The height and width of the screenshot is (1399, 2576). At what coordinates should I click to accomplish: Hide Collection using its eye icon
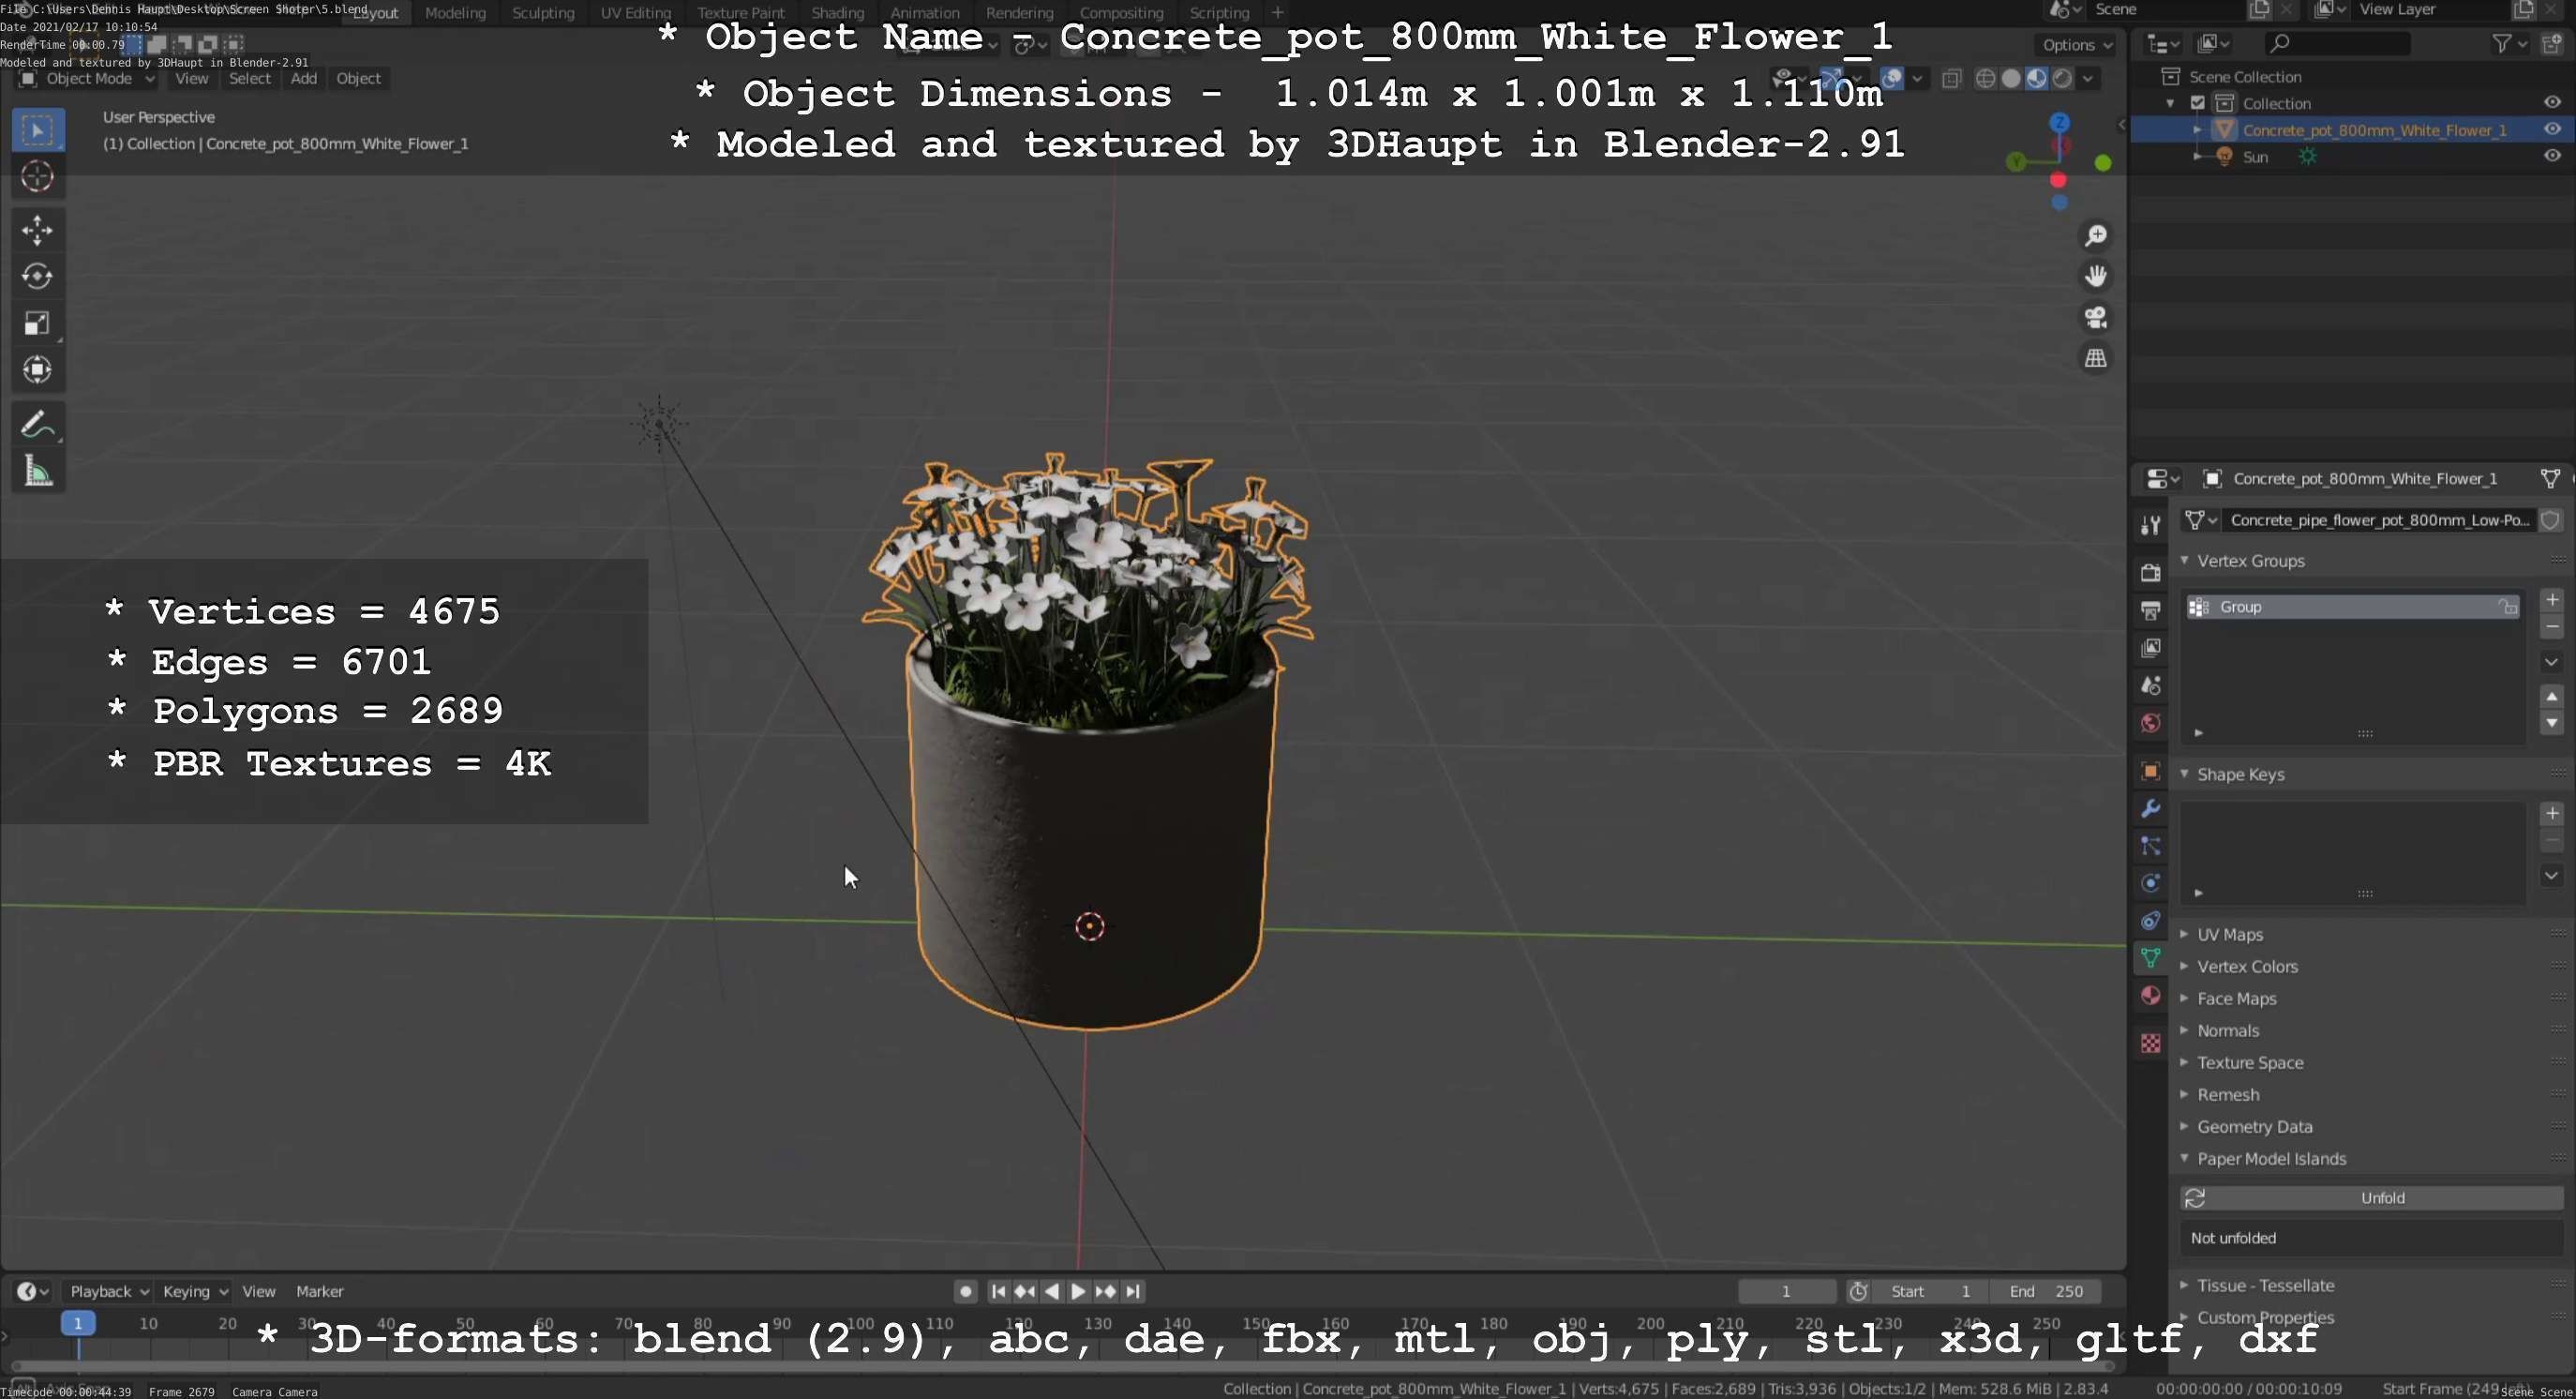[2551, 103]
